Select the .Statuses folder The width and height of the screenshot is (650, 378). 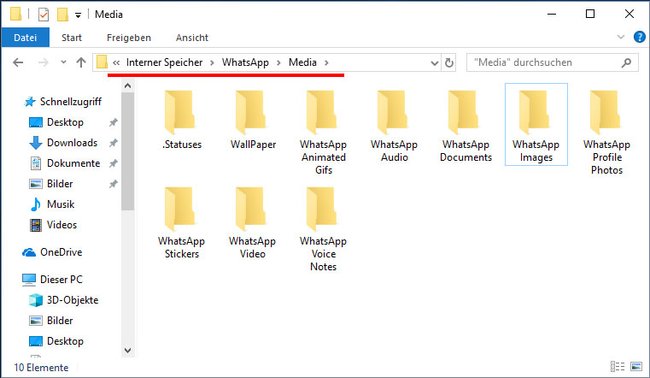181,120
